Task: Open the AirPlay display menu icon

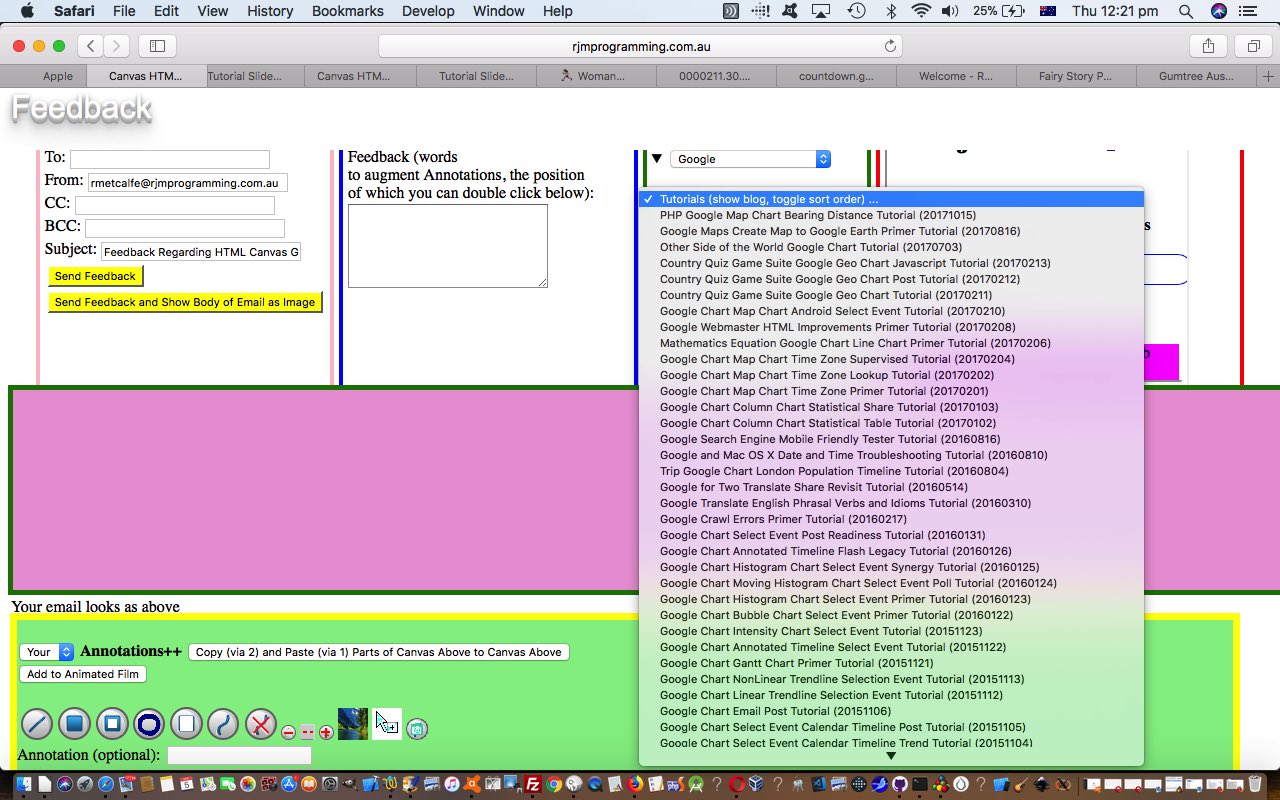Action: pyautogui.click(x=821, y=11)
